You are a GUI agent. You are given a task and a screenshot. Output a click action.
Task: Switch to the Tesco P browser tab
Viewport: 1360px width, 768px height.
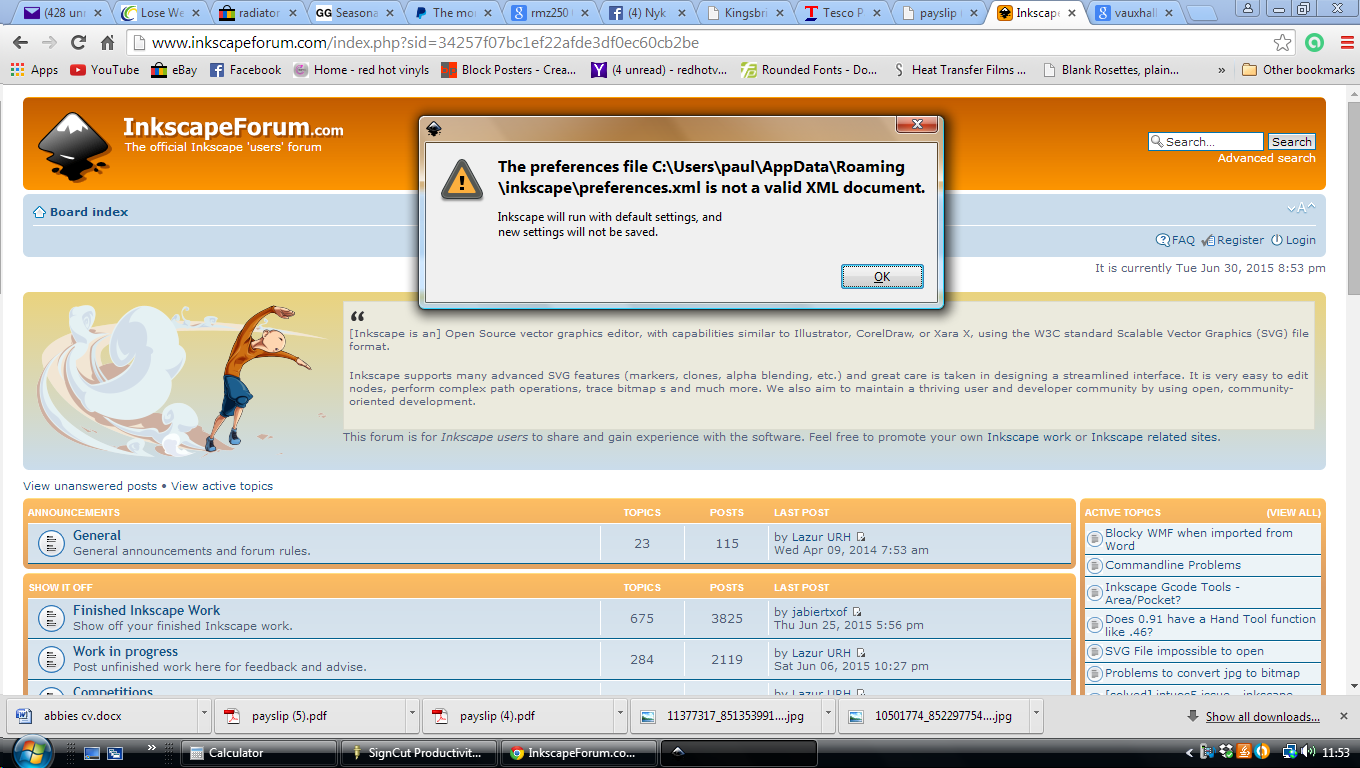[x=840, y=14]
